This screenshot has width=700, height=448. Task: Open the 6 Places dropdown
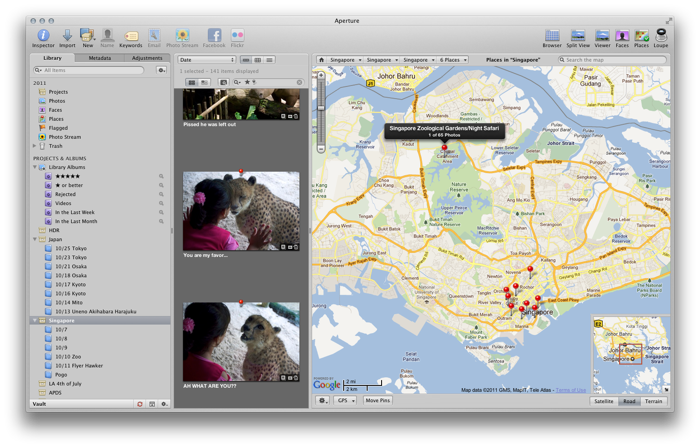pos(453,60)
